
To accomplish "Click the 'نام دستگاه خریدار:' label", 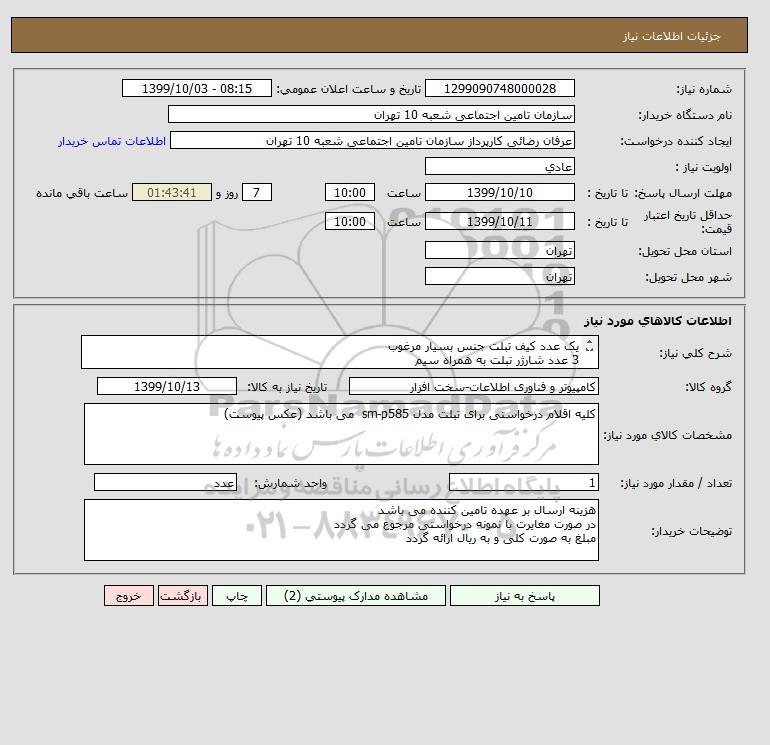I will 685,115.
